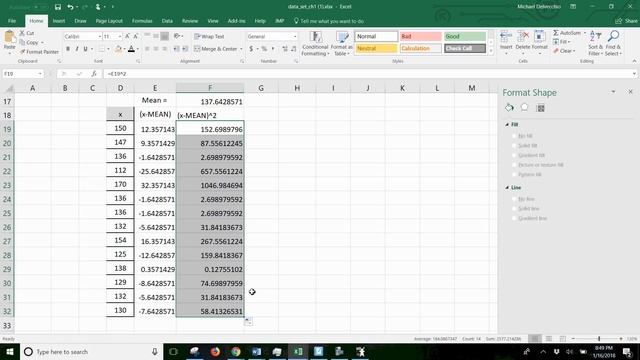Select the Gradient line radio option
The image size is (640, 360).
point(514,218)
